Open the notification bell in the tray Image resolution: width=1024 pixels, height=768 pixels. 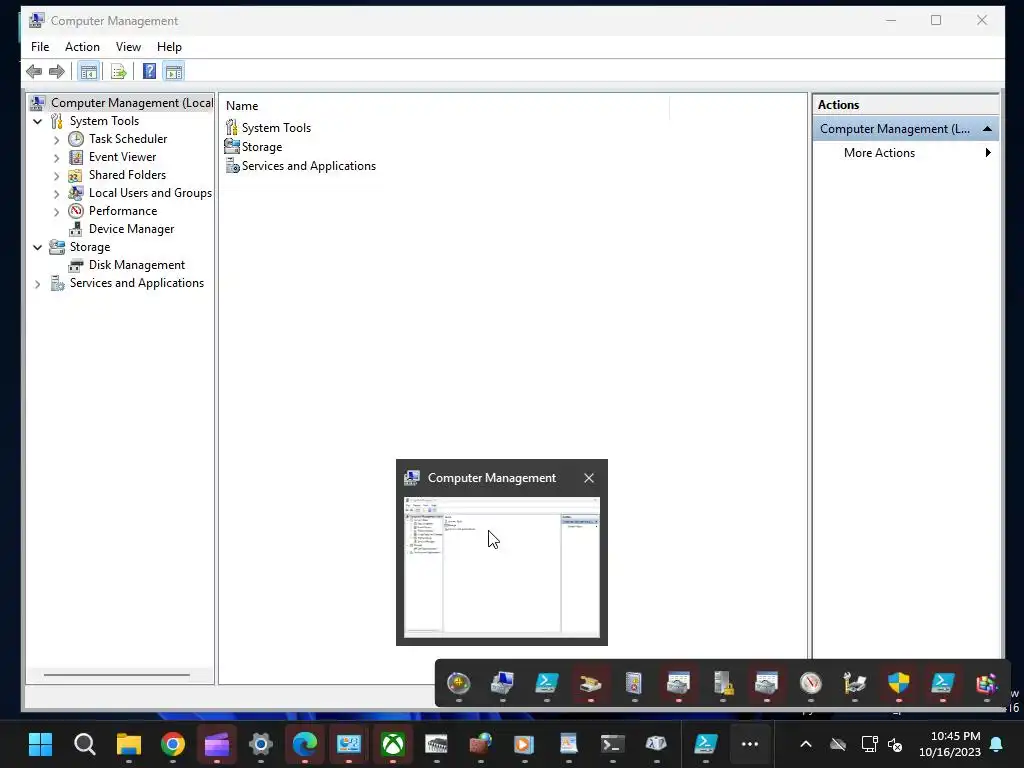point(997,744)
